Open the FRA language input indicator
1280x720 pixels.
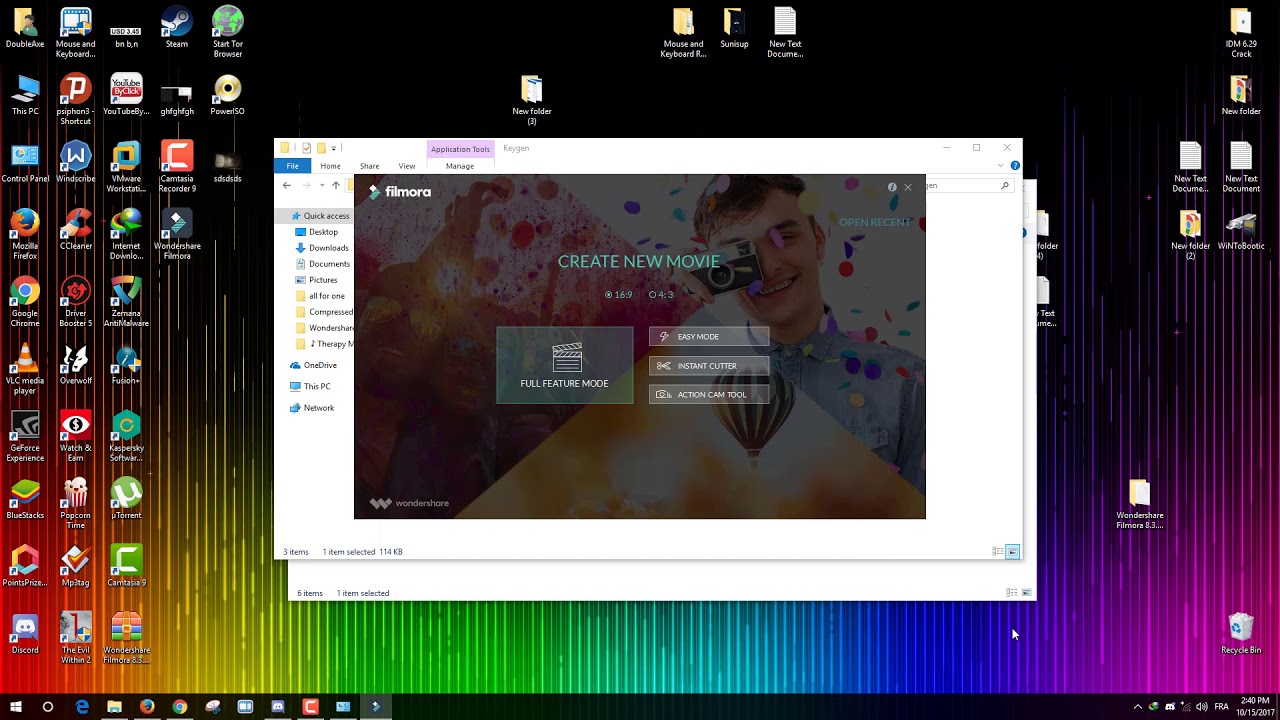(x=1221, y=706)
